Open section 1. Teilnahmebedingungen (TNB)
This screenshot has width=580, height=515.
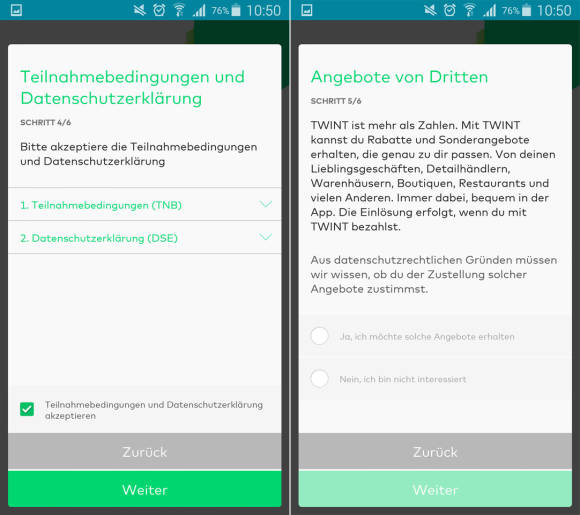coord(145,205)
